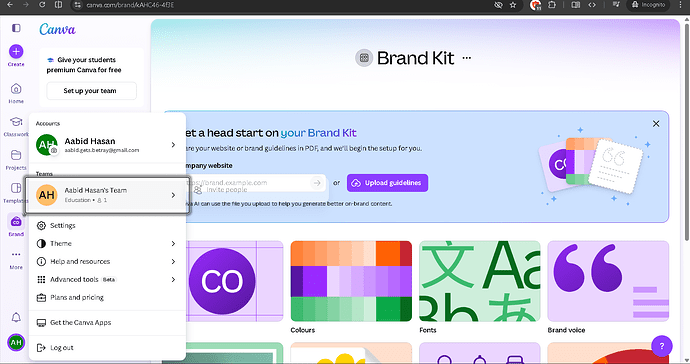
Task: Open the Brand voice card
Action: point(608,281)
